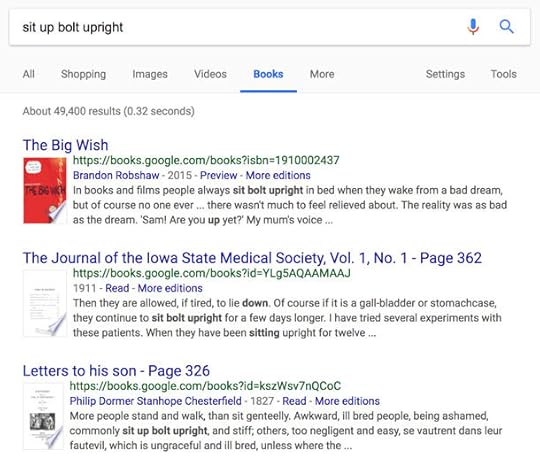This screenshot has height=462, width=540.
Task: Submit search using the magnifying glass icon
Action: pyautogui.click(x=506, y=27)
